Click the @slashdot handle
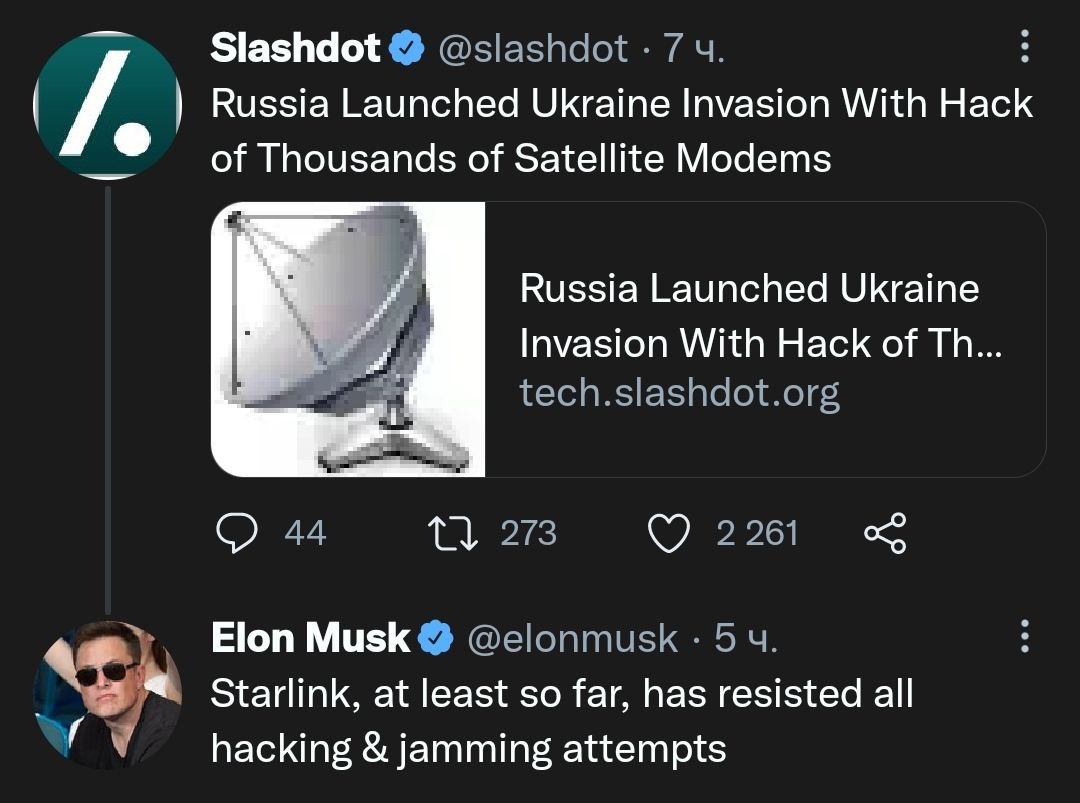The width and height of the screenshot is (1080, 803). click(x=533, y=48)
